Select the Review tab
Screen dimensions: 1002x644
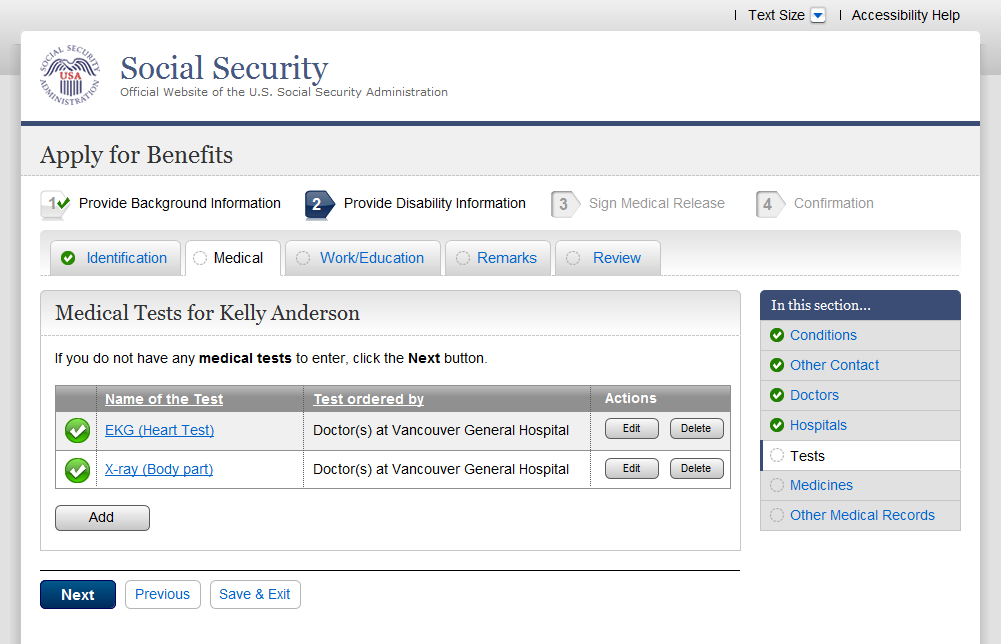pos(616,258)
